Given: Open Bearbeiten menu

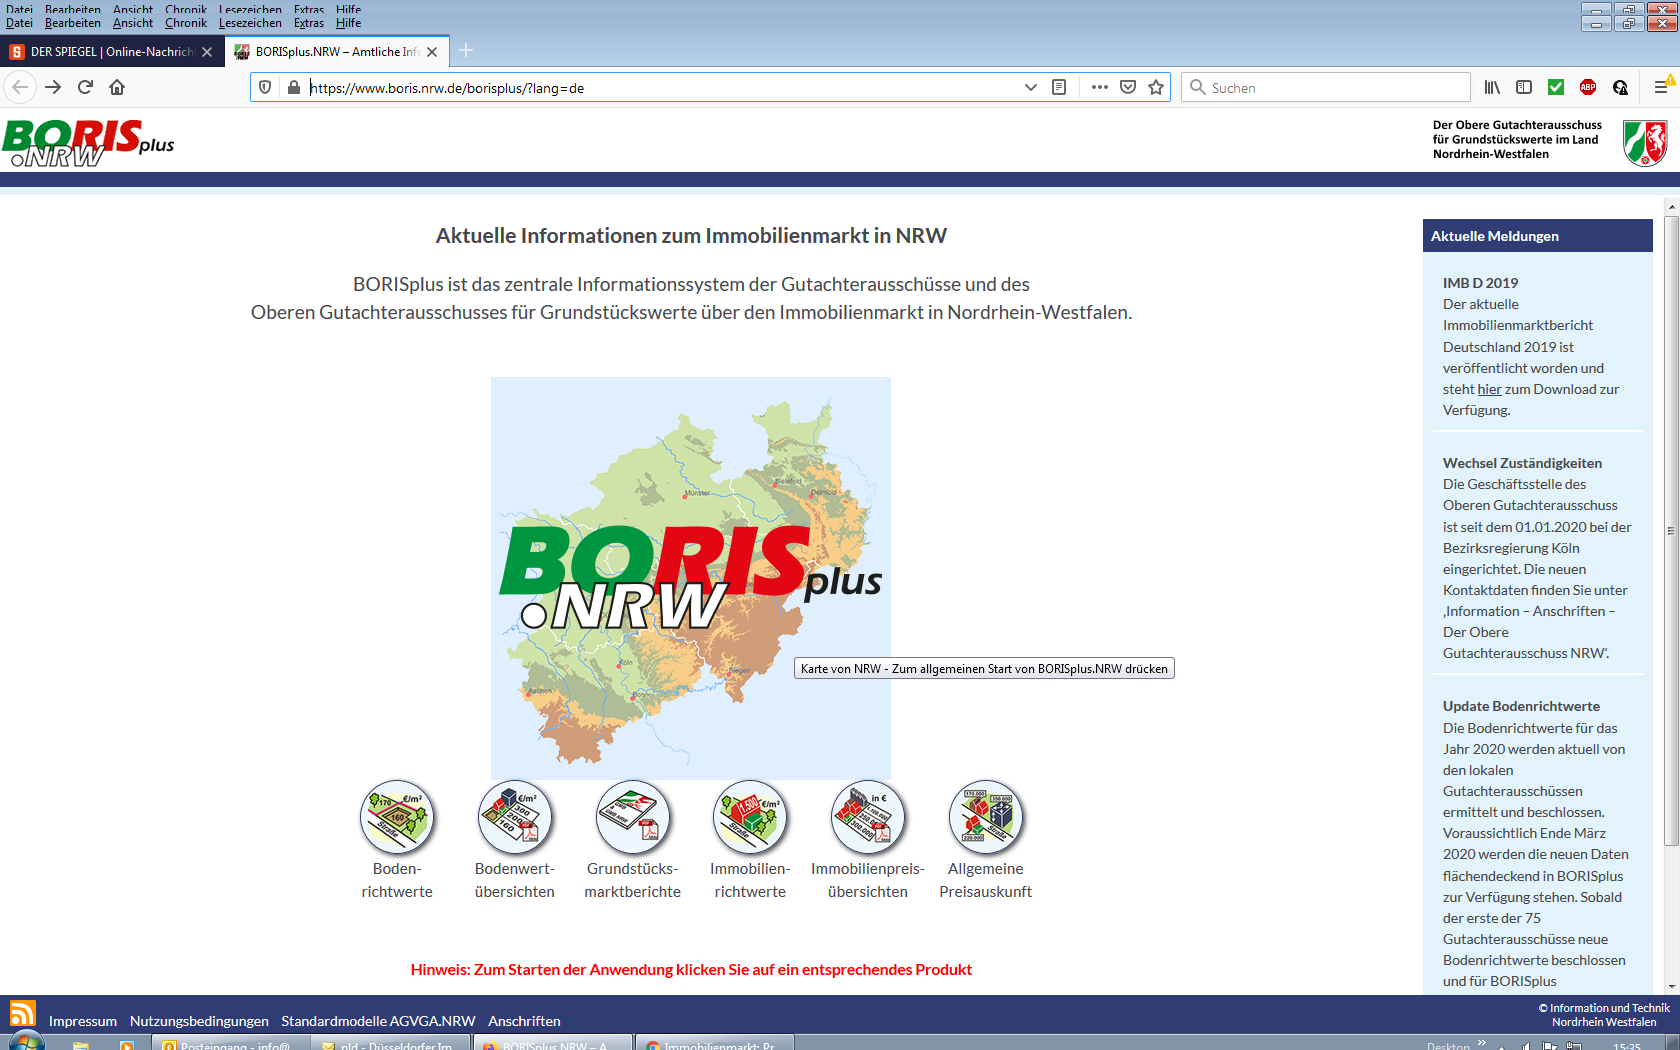Looking at the screenshot, I should tap(72, 23).
